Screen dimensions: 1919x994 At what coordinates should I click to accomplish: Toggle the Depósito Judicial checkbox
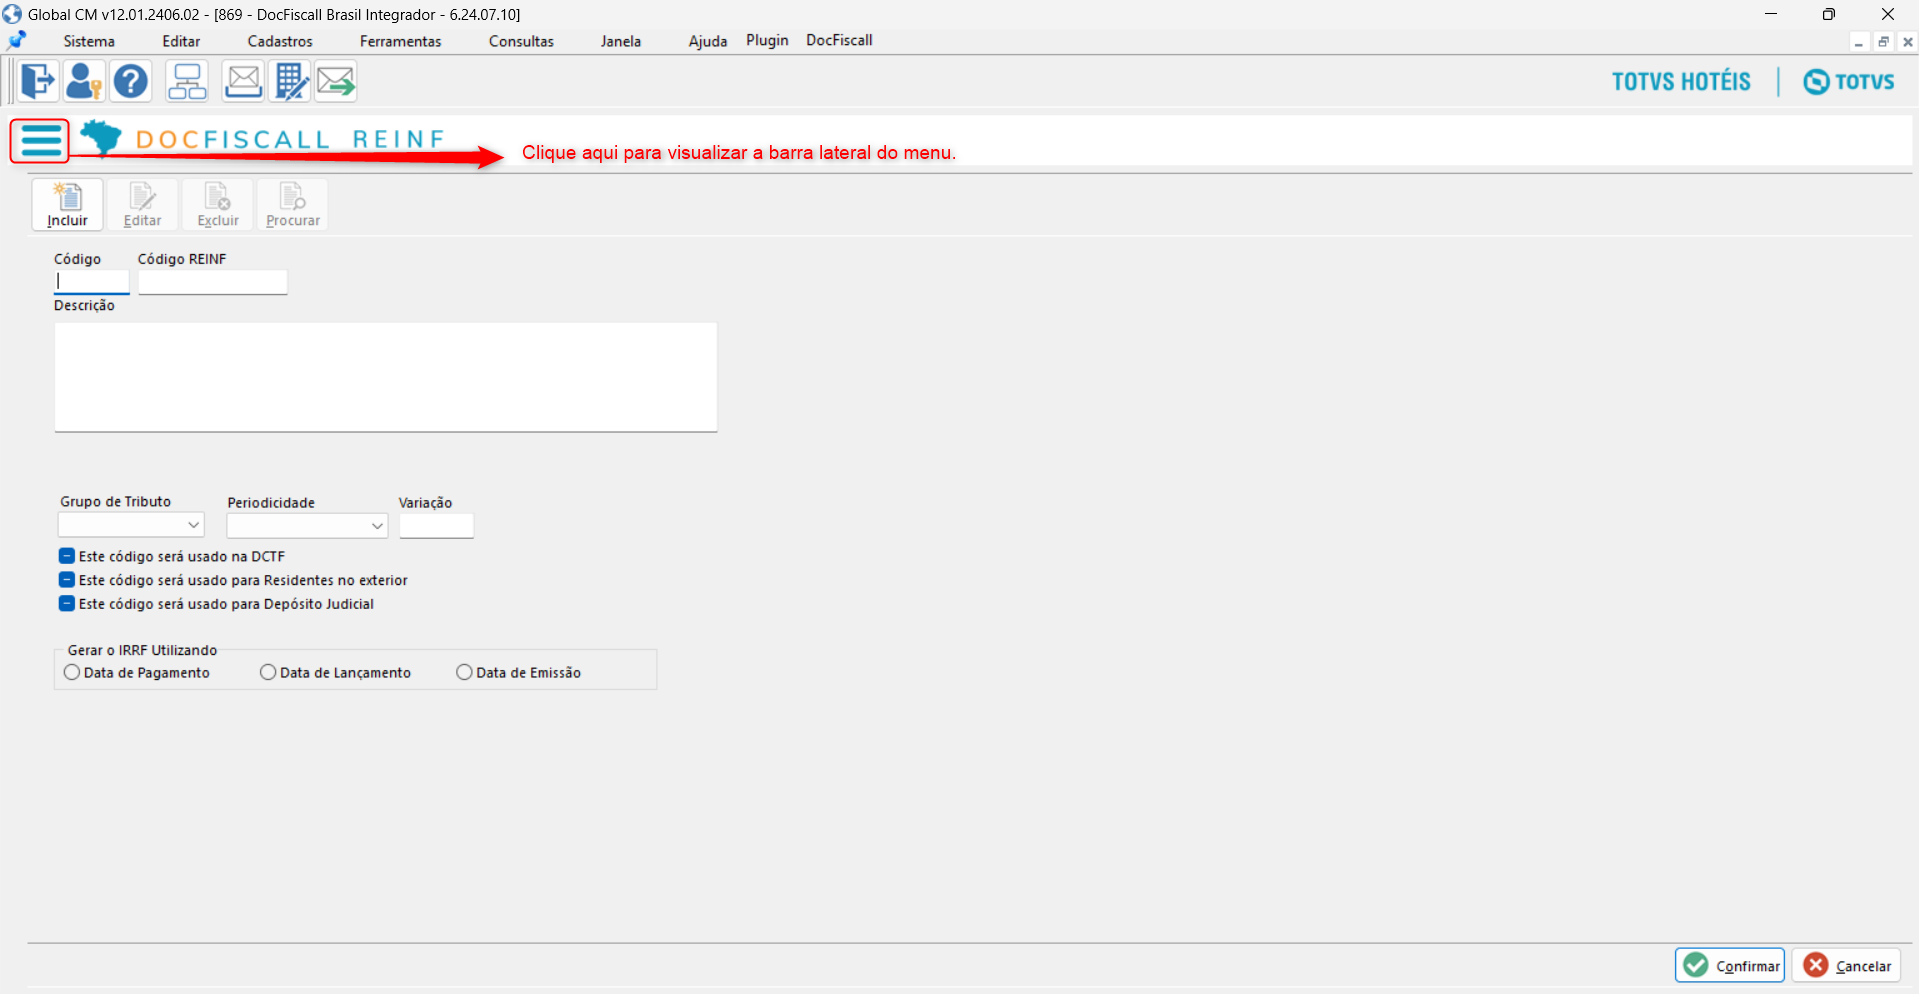[x=67, y=604]
